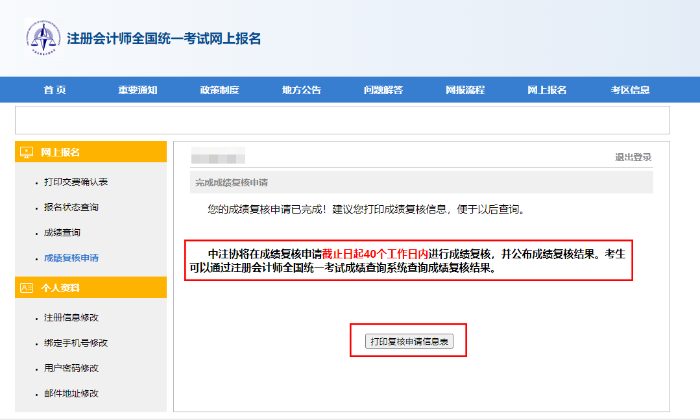This screenshot has width=700, height=420.
Task: Click the 退出登录 logout link
Action: (x=633, y=157)
